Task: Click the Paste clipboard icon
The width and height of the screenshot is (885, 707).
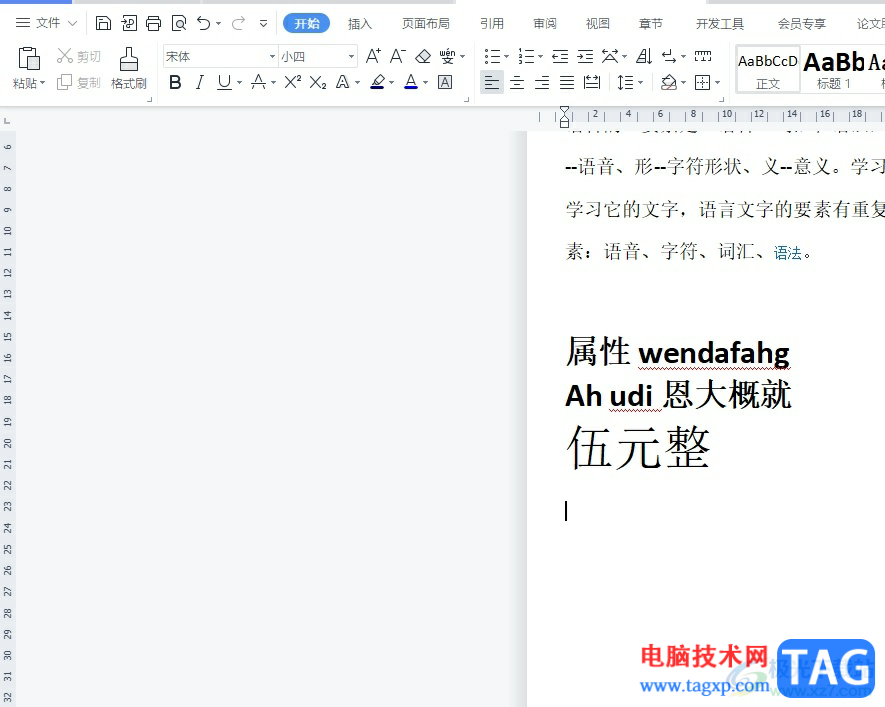Action: pyautogui.click(x=29, y=59)
